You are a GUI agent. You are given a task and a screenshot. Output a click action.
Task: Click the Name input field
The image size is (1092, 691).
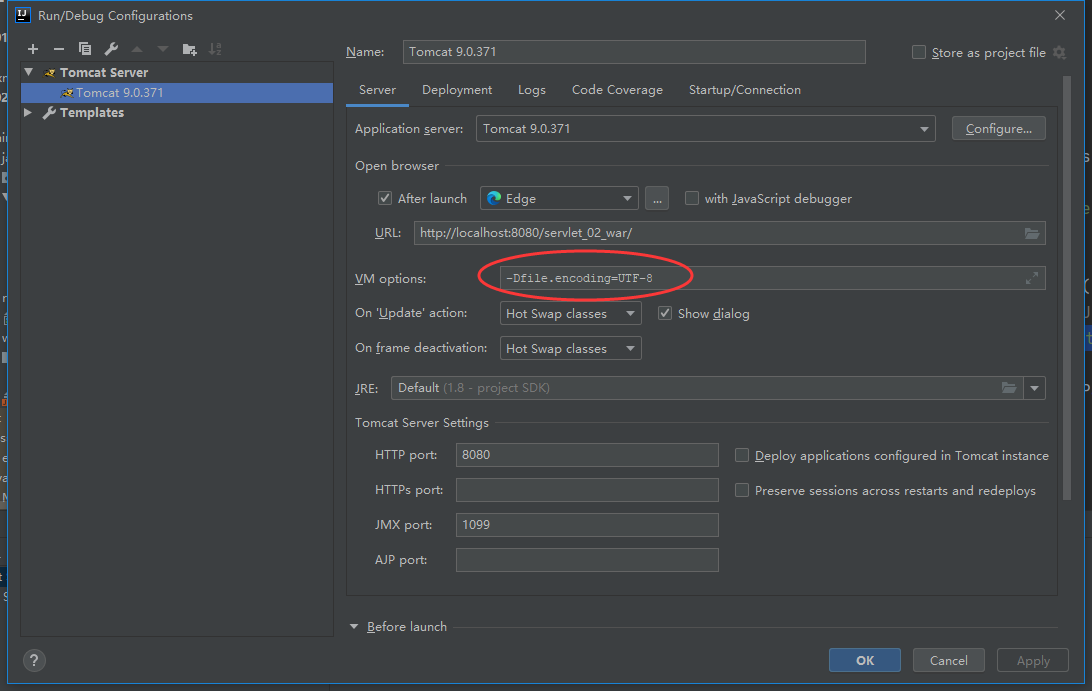[634, 52]
